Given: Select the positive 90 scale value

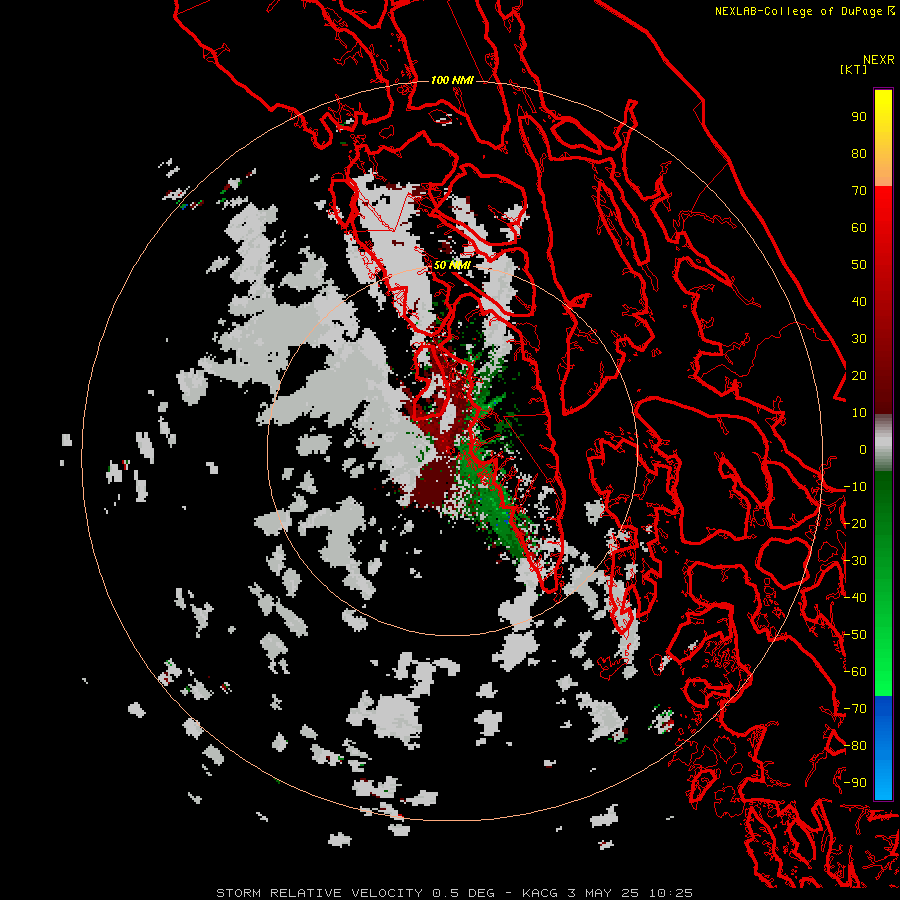Looking at the screenshot, I should [859, 117].
